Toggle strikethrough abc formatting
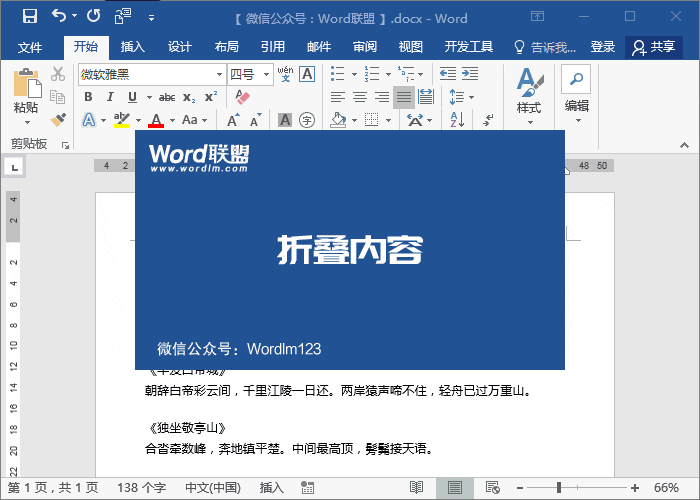This screenshot has width=700, height=500. 167,97
